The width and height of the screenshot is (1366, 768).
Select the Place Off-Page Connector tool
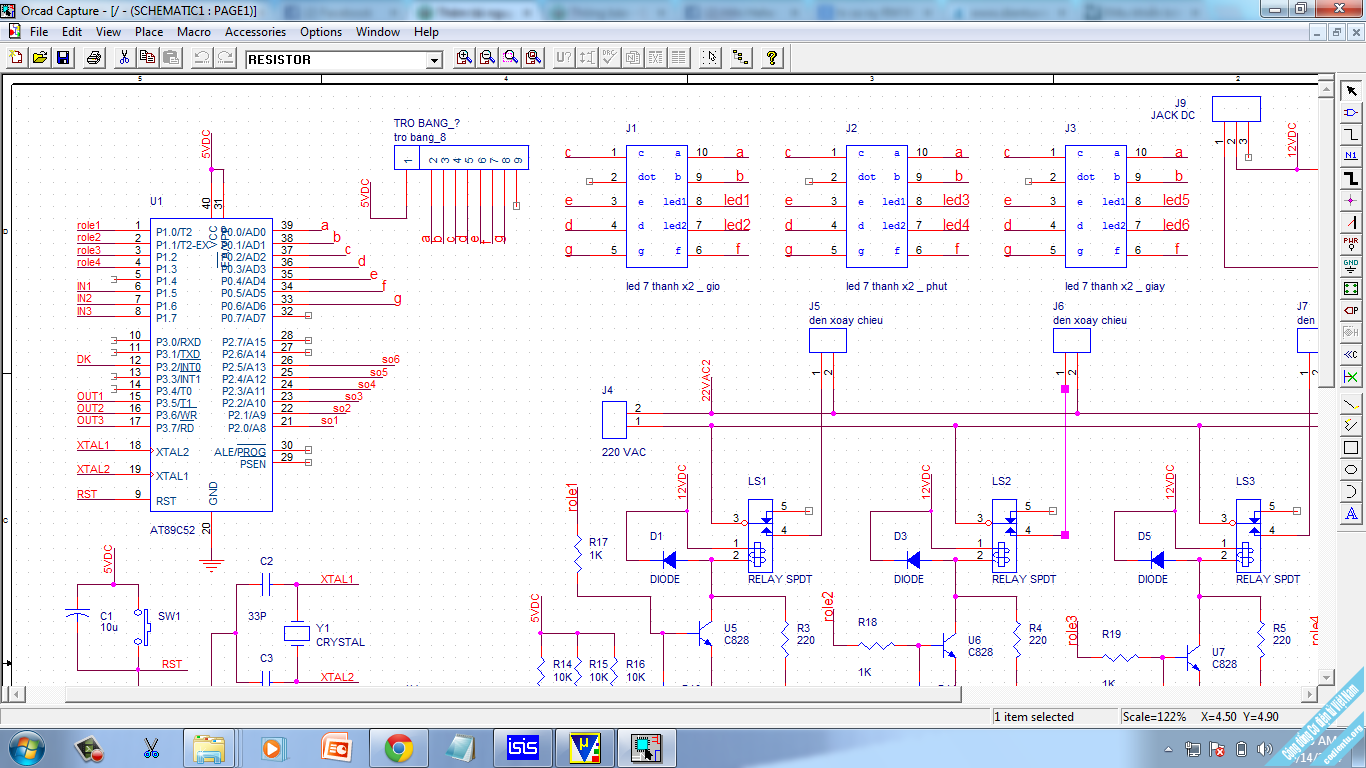pos(1351,354)
